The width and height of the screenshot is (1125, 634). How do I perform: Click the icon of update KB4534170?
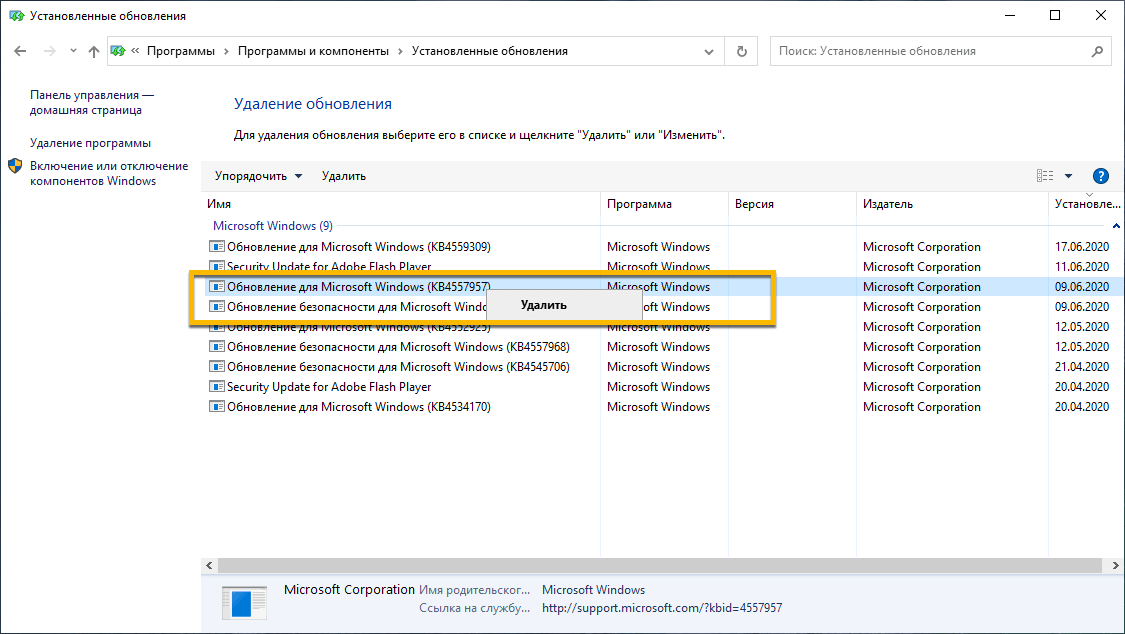216,407
